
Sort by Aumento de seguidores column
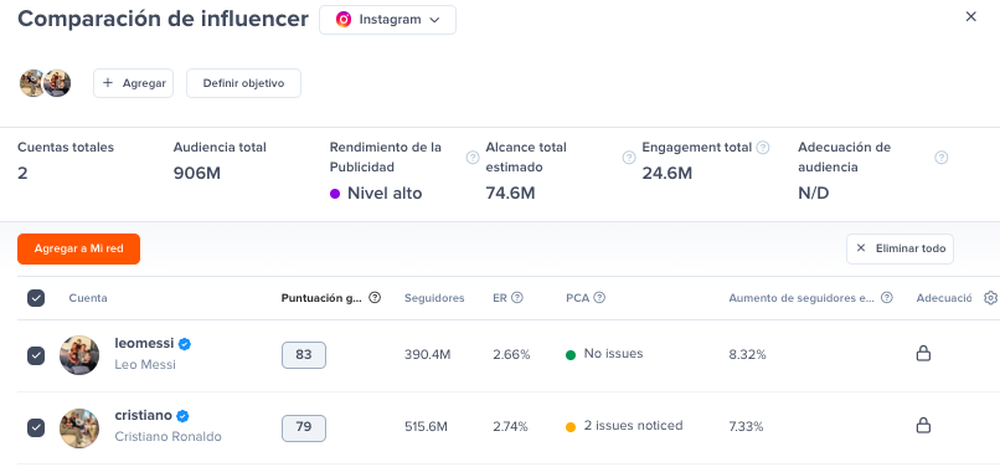tap(802, 298)
